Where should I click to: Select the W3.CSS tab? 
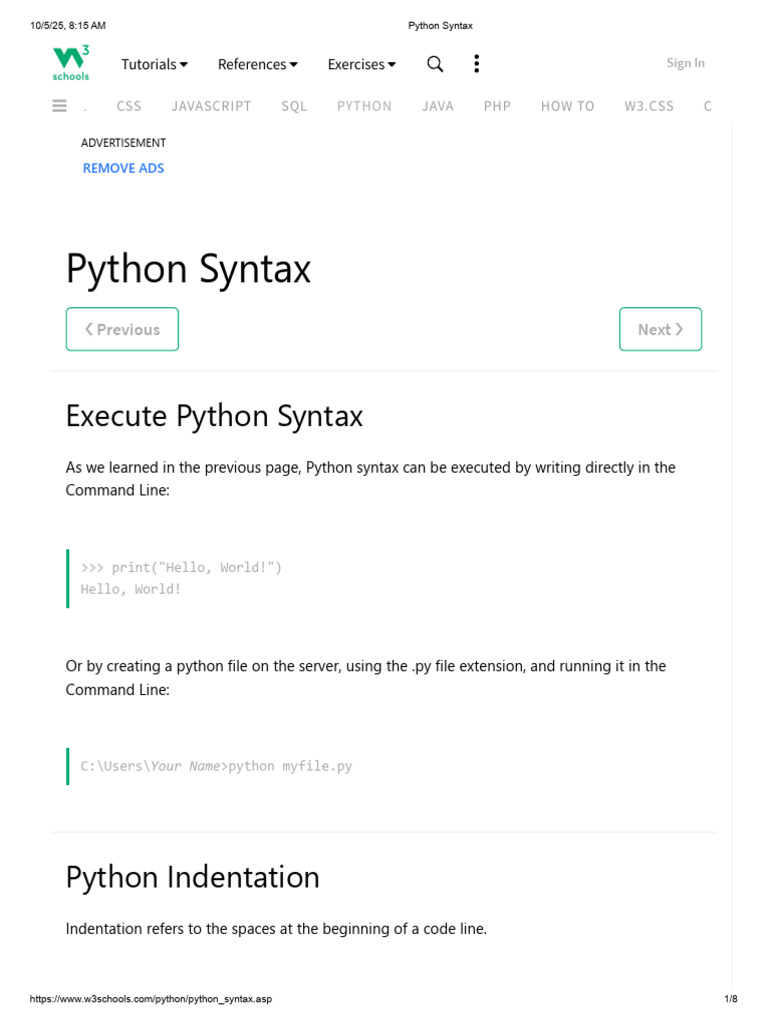(x=649, y=106)
